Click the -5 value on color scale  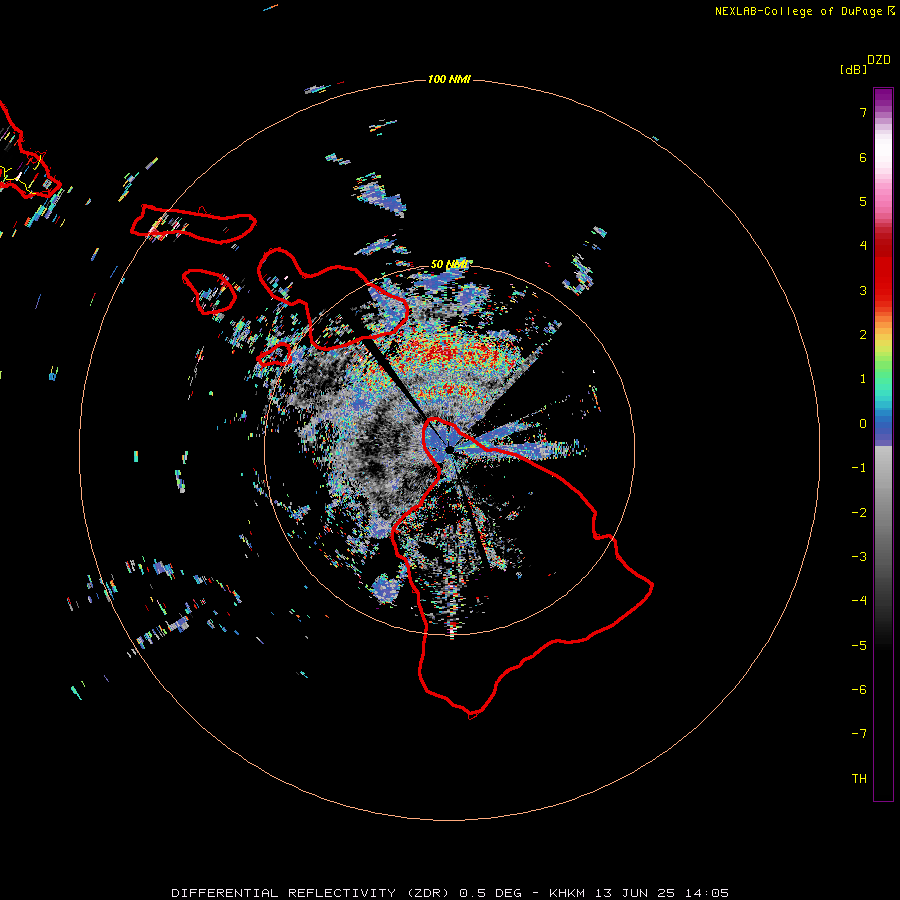click(x=859, y=646)
